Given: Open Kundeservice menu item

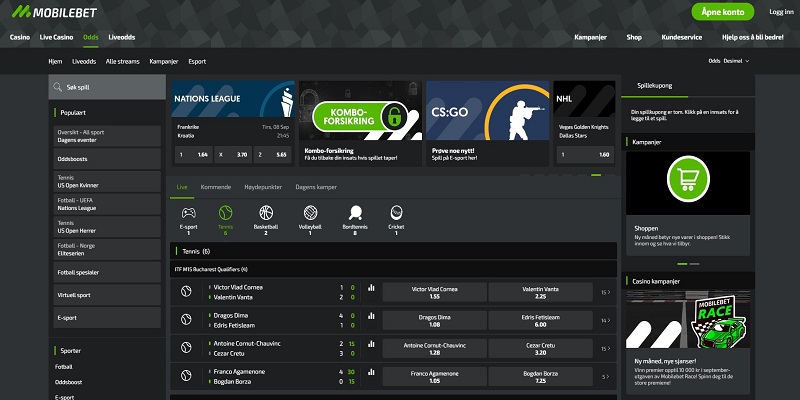Looking at the screenshot, I should pyautogui.click(x=682, y=37).
